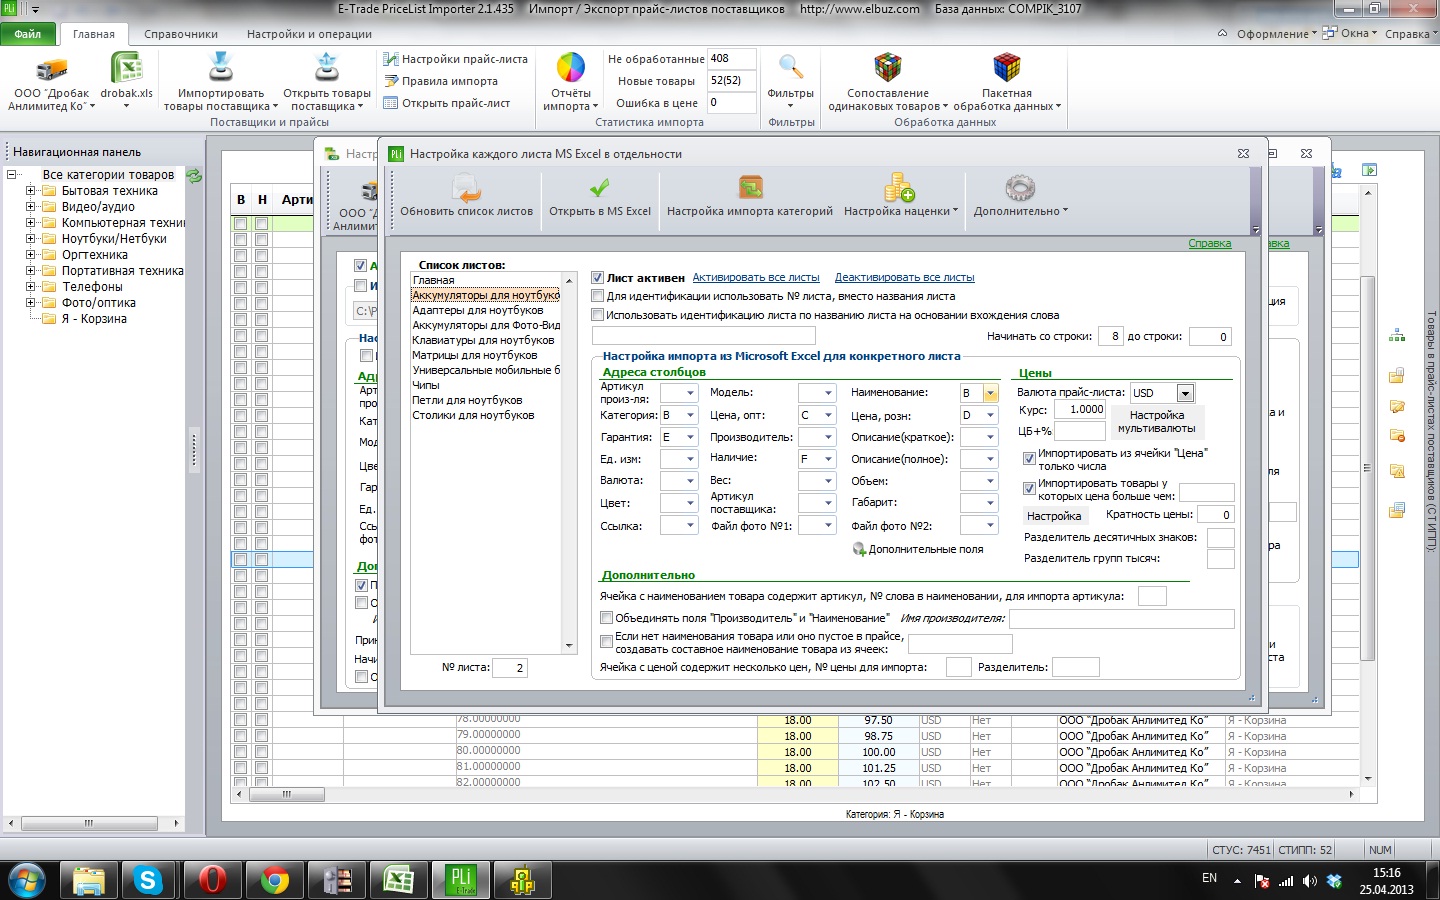Click the Фильтры magnifier icon

(790, 67)
